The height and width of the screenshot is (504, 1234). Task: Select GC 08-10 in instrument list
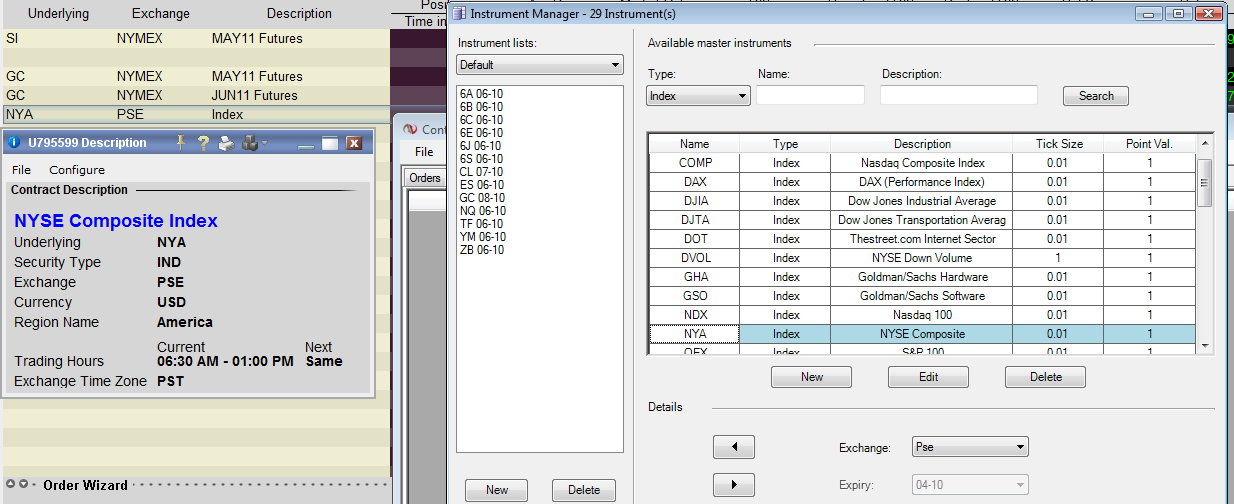[481, 198]
